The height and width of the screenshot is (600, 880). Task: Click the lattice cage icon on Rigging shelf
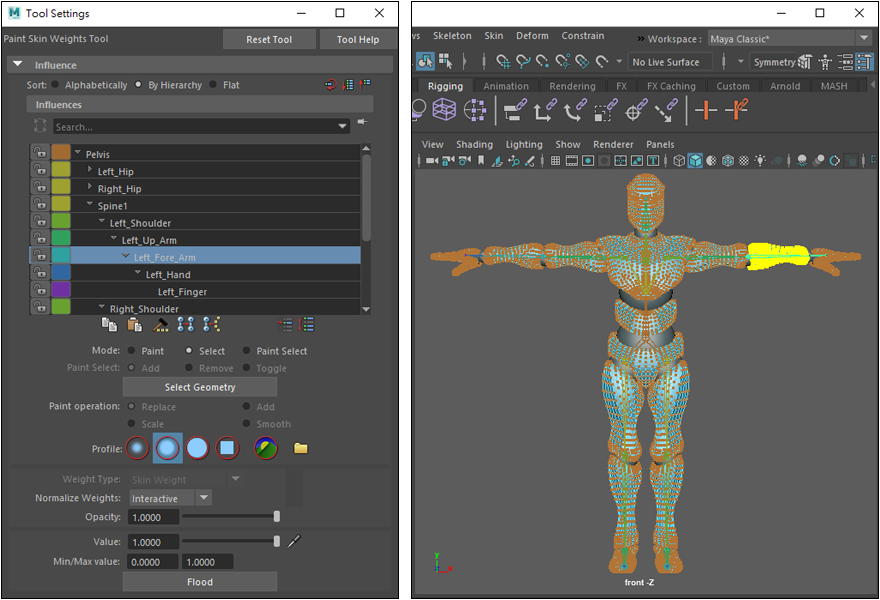(445, 111)
